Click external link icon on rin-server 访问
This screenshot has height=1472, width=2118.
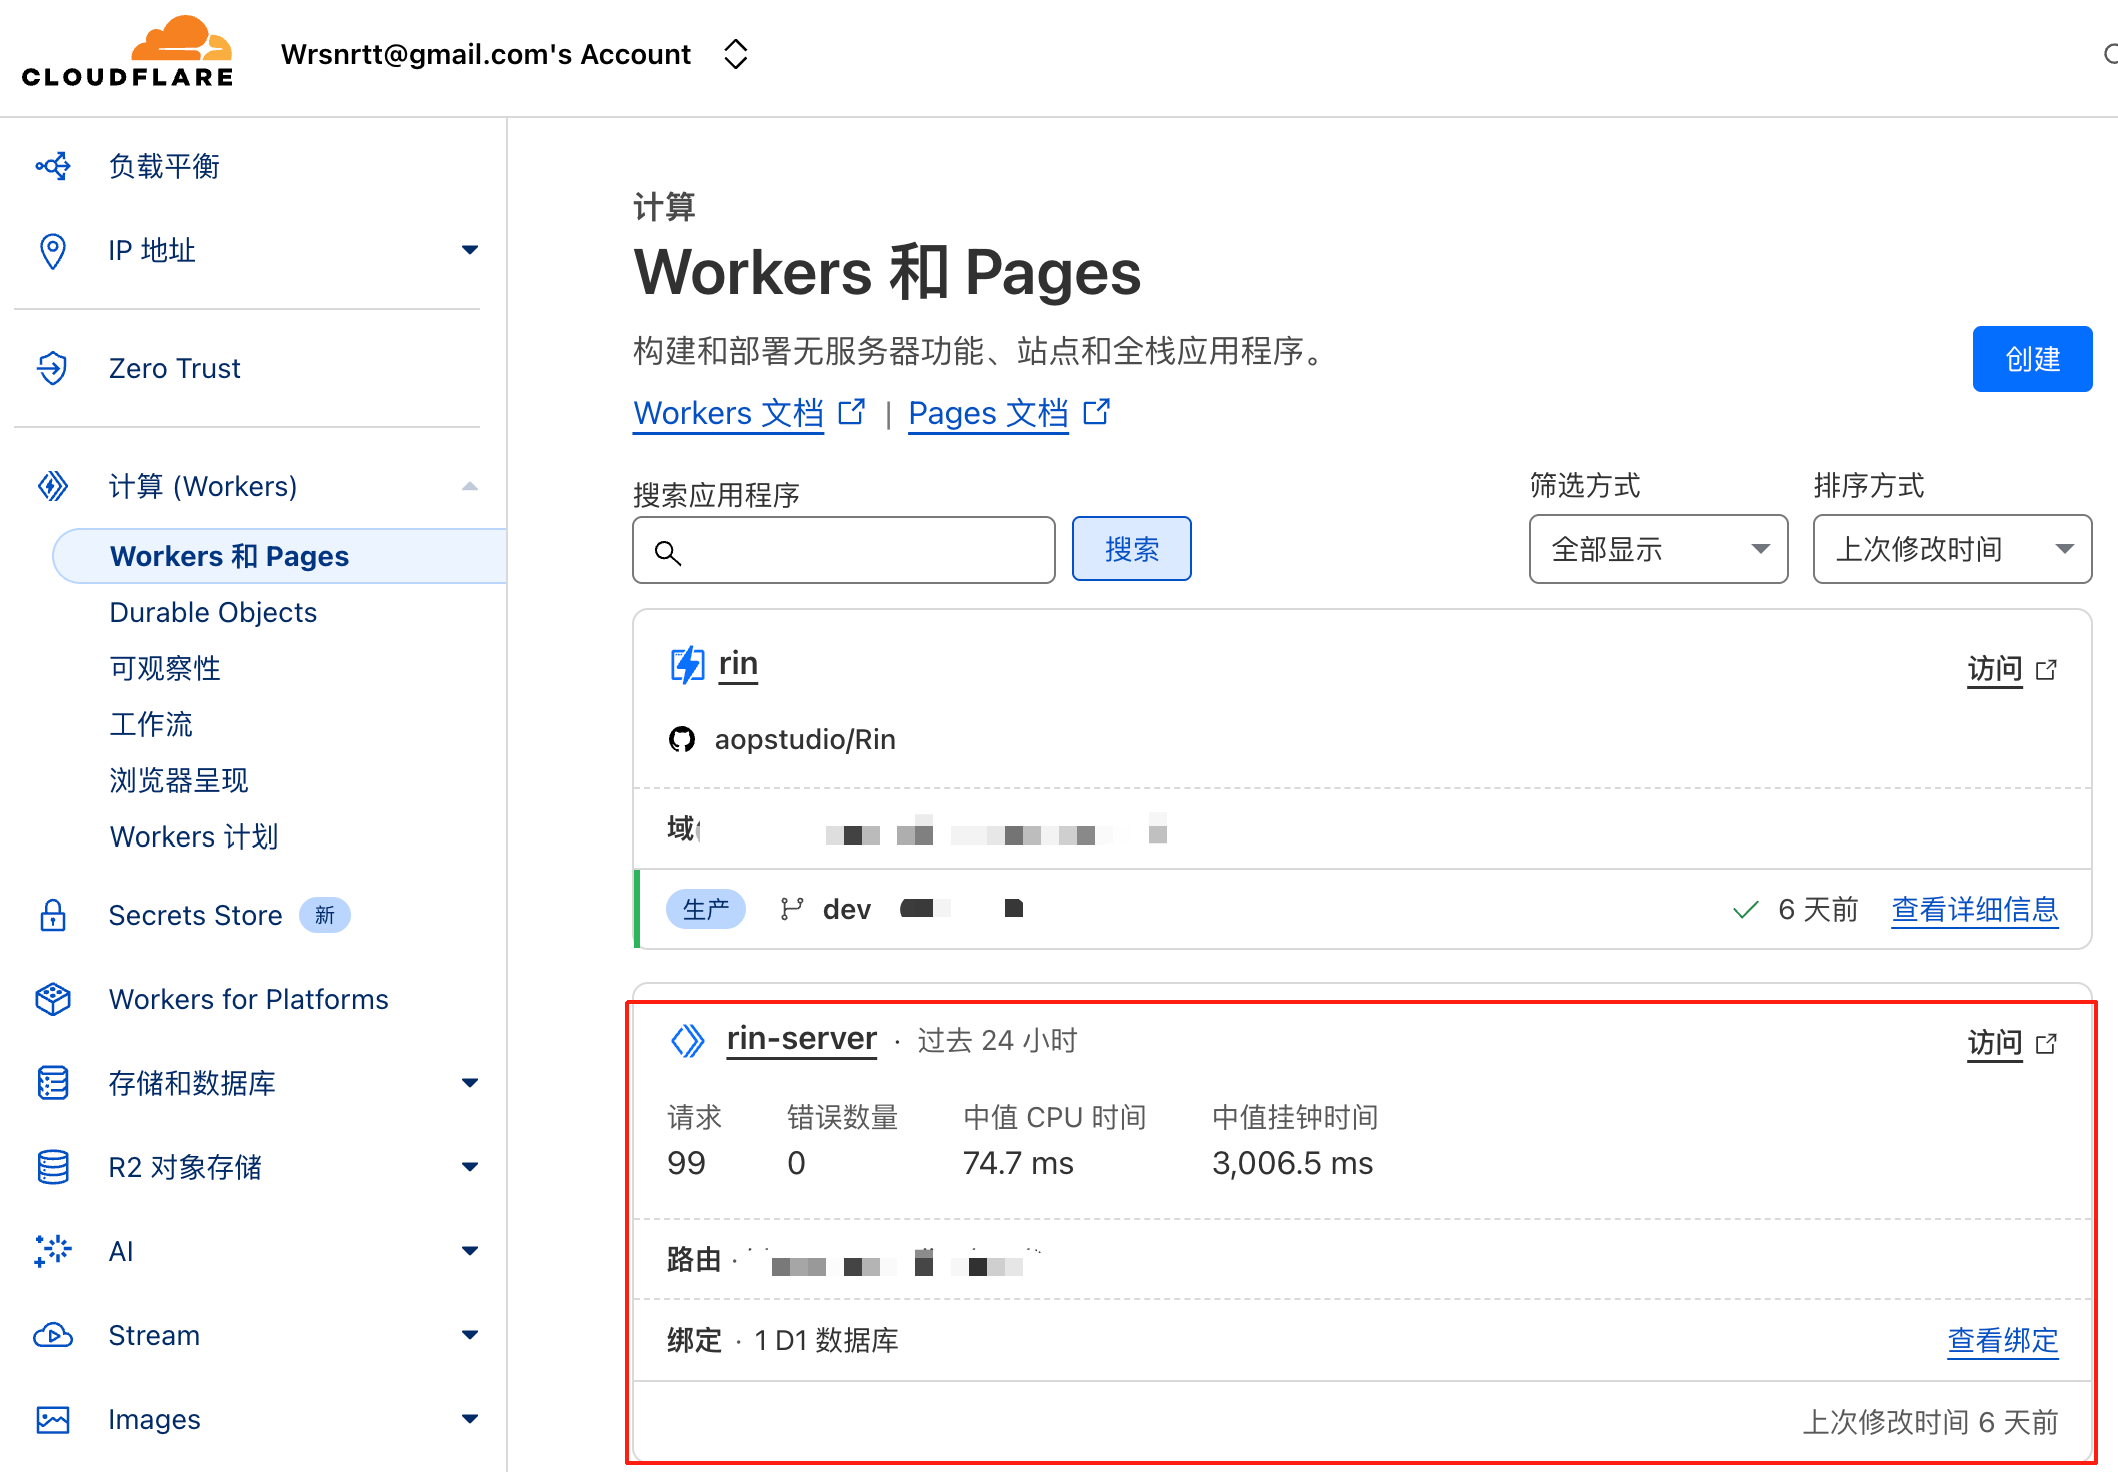coord(2046,1043)
